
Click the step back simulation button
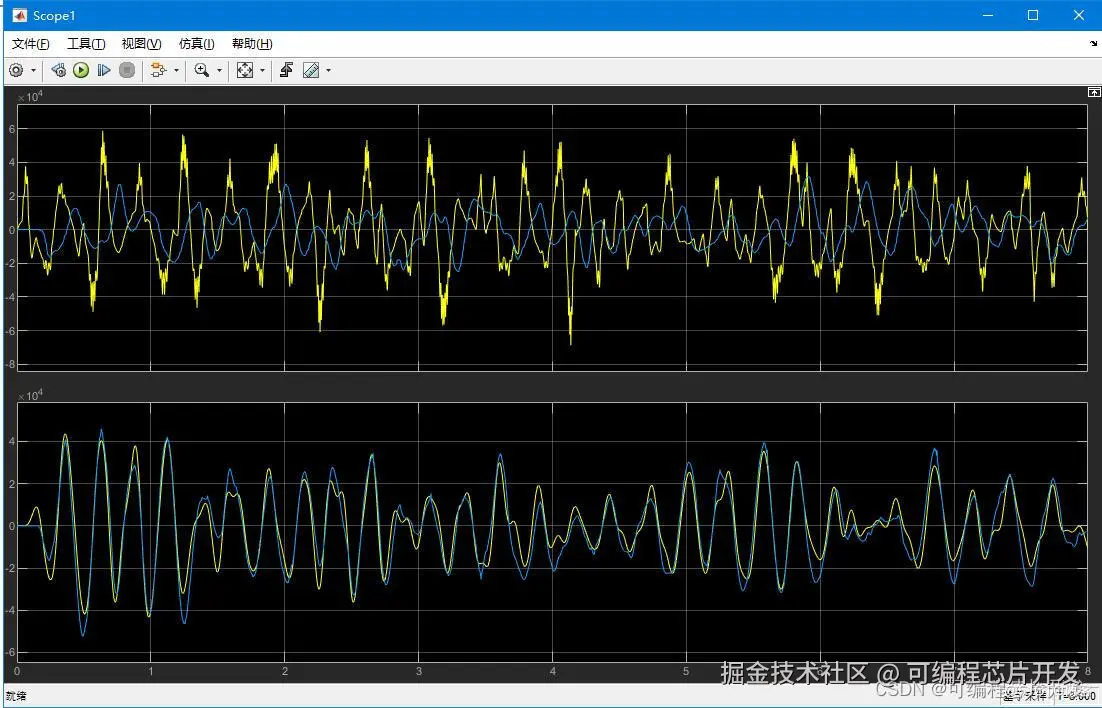tap(58, 70)
